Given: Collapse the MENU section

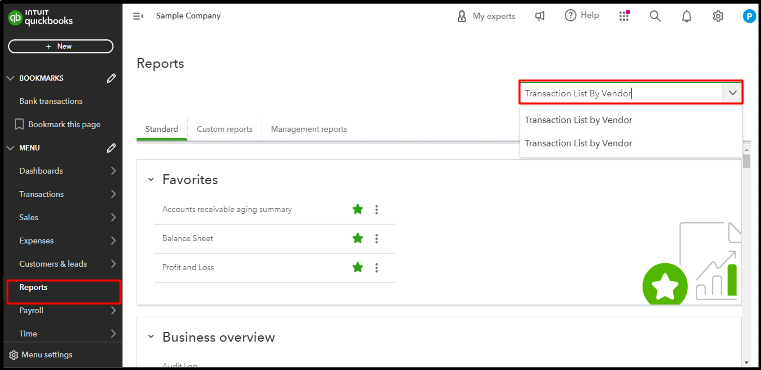Looking at the screenshot, I should tap(11, 148).
